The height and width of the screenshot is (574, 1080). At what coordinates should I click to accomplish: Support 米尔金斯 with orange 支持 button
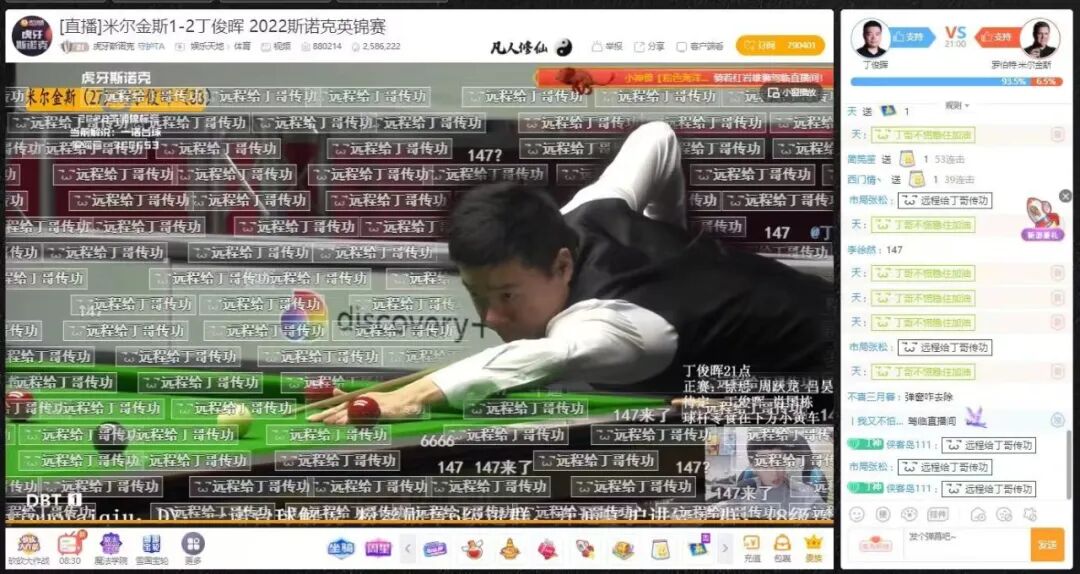pos(998,36)
